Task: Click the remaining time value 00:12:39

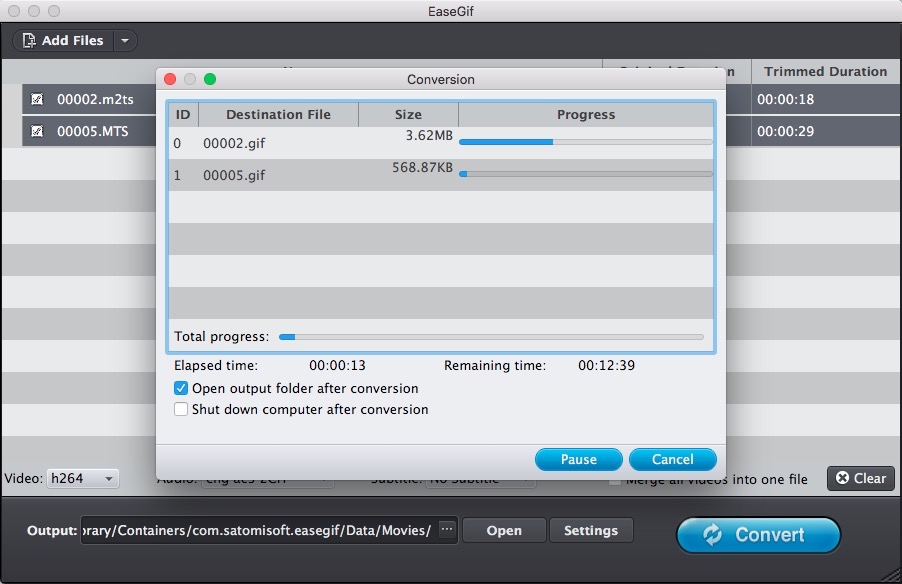Action: [x=606, y=365]
